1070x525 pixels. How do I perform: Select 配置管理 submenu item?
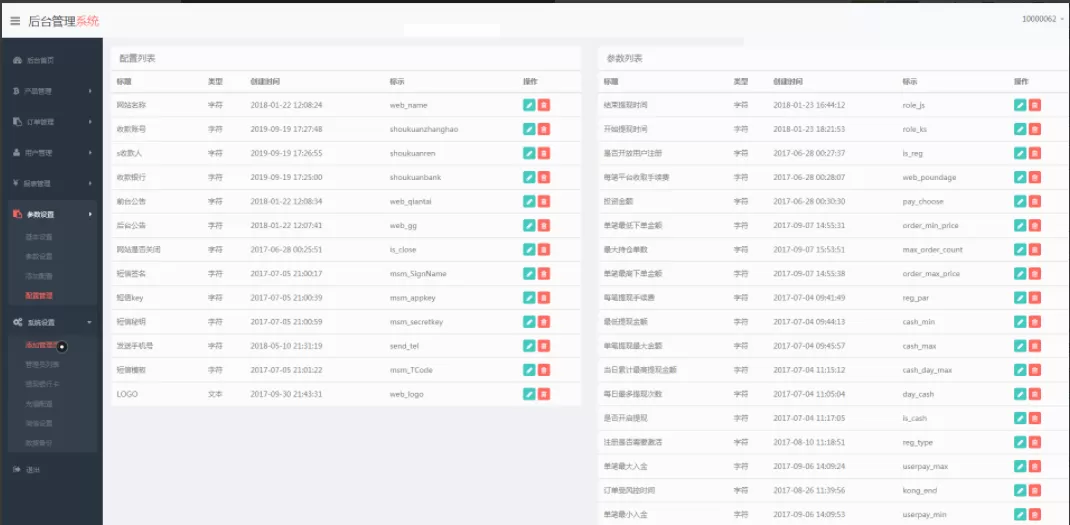pos(40,296)
